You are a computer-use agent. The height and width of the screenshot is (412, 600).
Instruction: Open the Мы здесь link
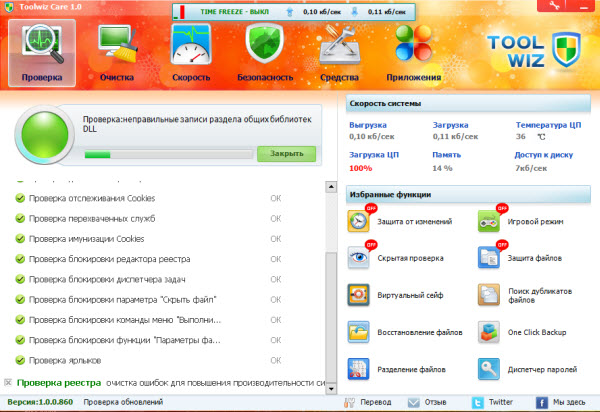tap(569, 402)
